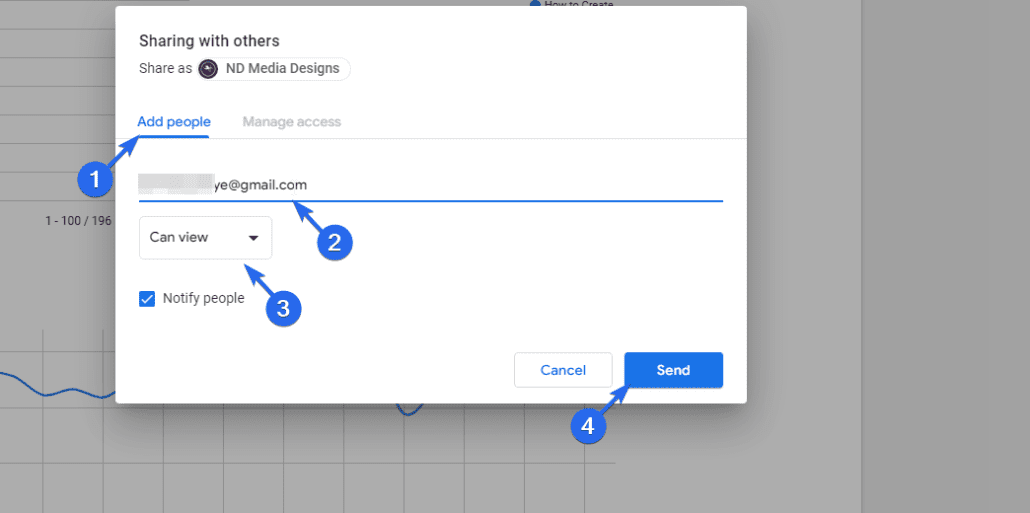Select the Add people tab
1030x513 pixels.
coord(174,122)
